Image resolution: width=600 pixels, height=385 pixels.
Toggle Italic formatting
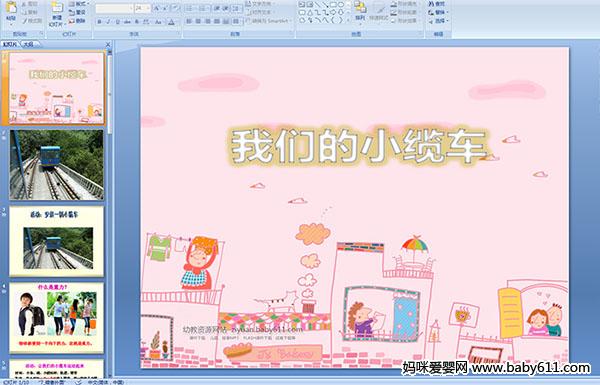tap(108, 22)
